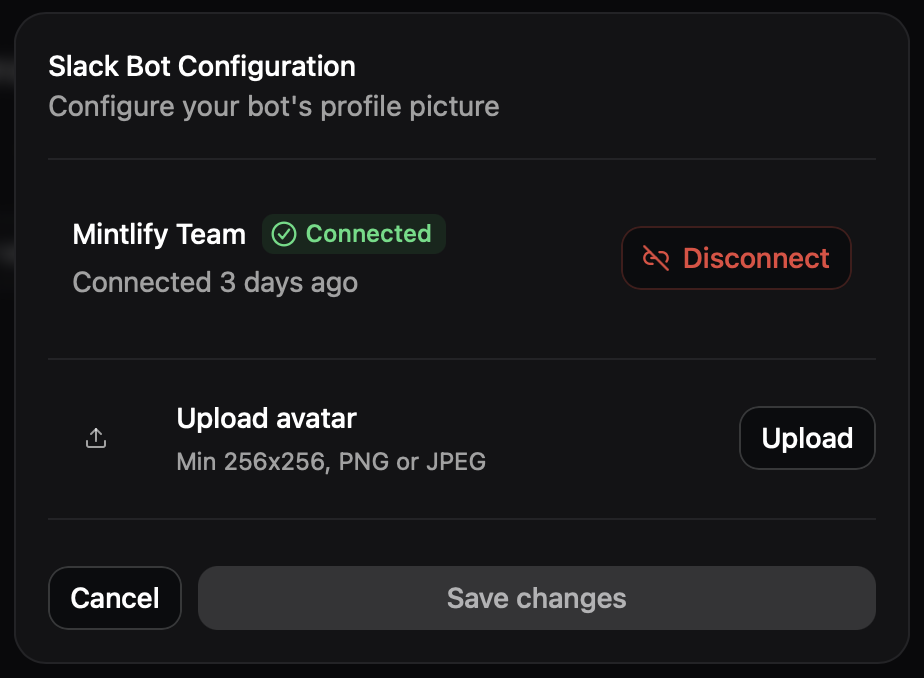Image resolution: width=924 pixels, height=678 pixels.
Task: Click the Slack Bot Configuration title
Action: coord(202,66)
